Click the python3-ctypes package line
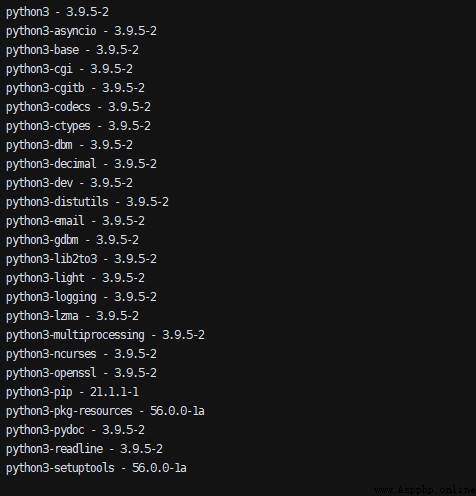 pos(78,127)
